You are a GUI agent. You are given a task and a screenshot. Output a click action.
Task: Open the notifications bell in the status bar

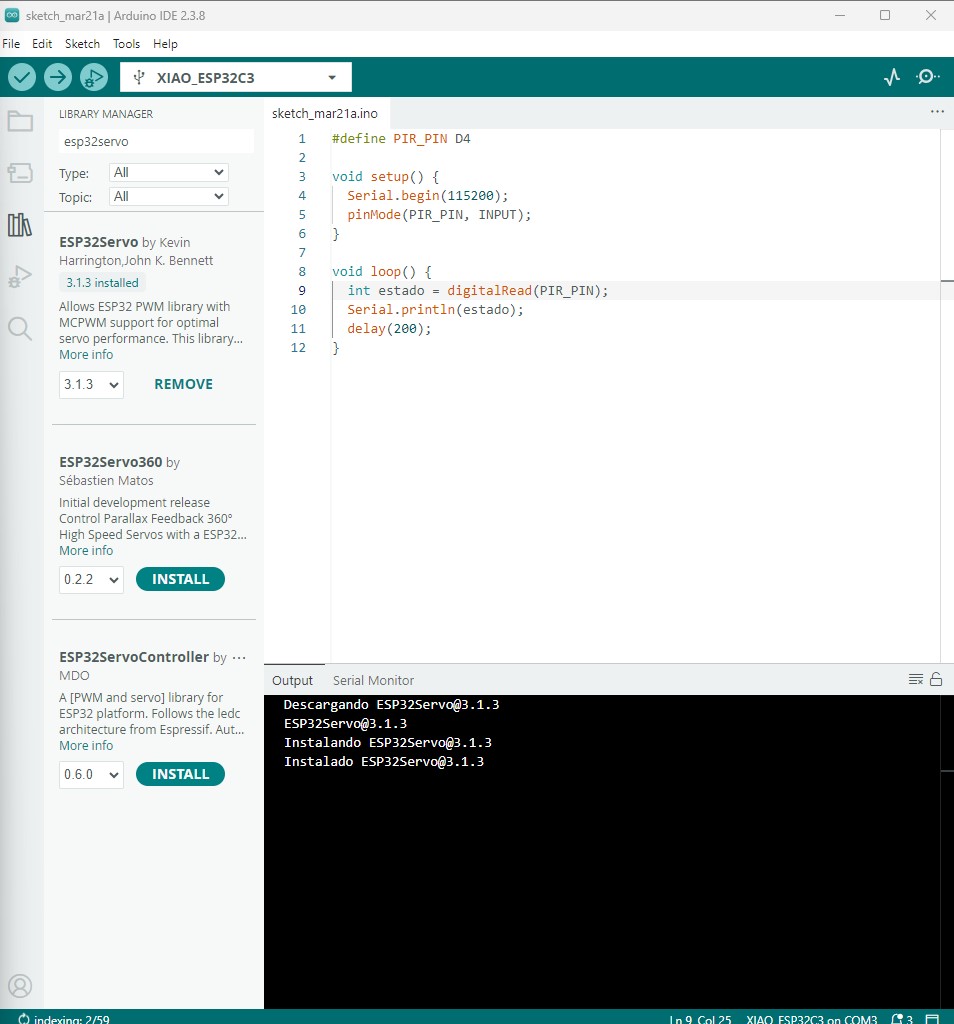[x=902, y=1018]
